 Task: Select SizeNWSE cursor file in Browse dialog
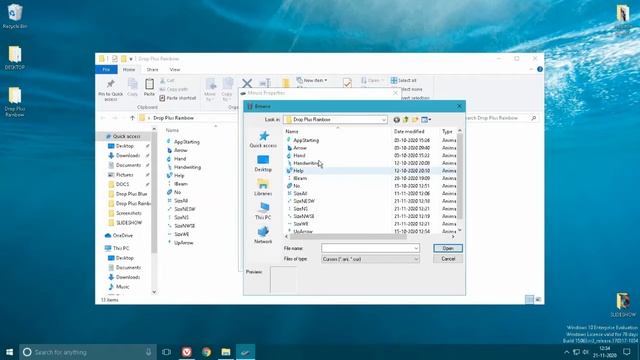coord(304,216)
